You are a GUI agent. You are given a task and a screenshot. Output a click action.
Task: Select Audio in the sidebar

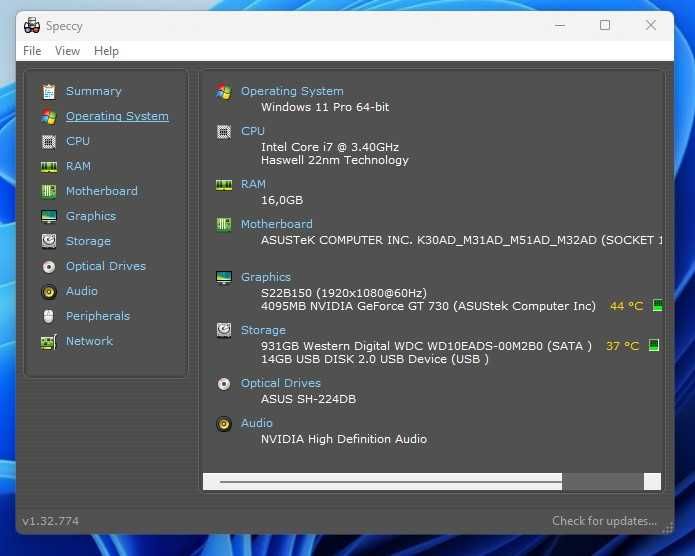click(82, 291)
